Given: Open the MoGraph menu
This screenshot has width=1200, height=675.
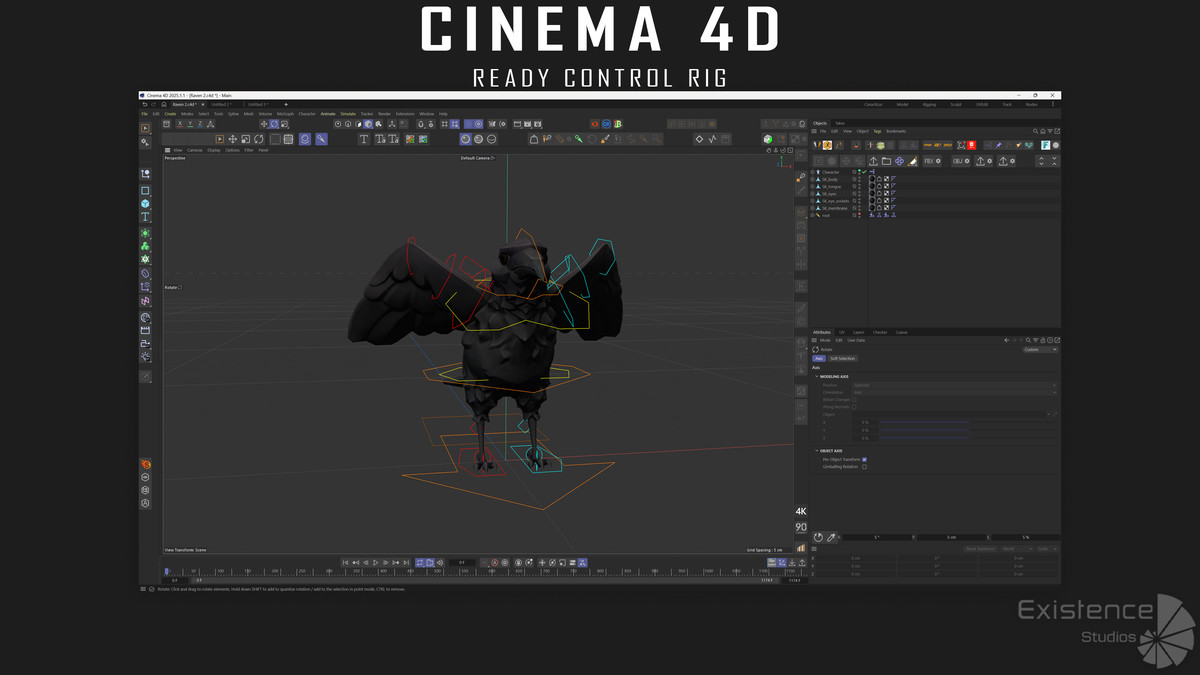Looking at the screenshot, I should click(285, 114).
